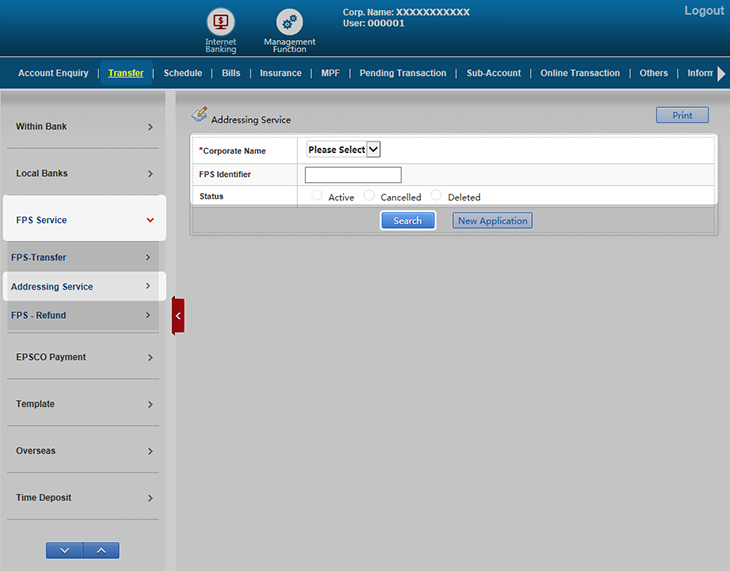Expand the Time Deposit menu
The height and width of the screenshot is (571, 730).
[x=83, y=498]
